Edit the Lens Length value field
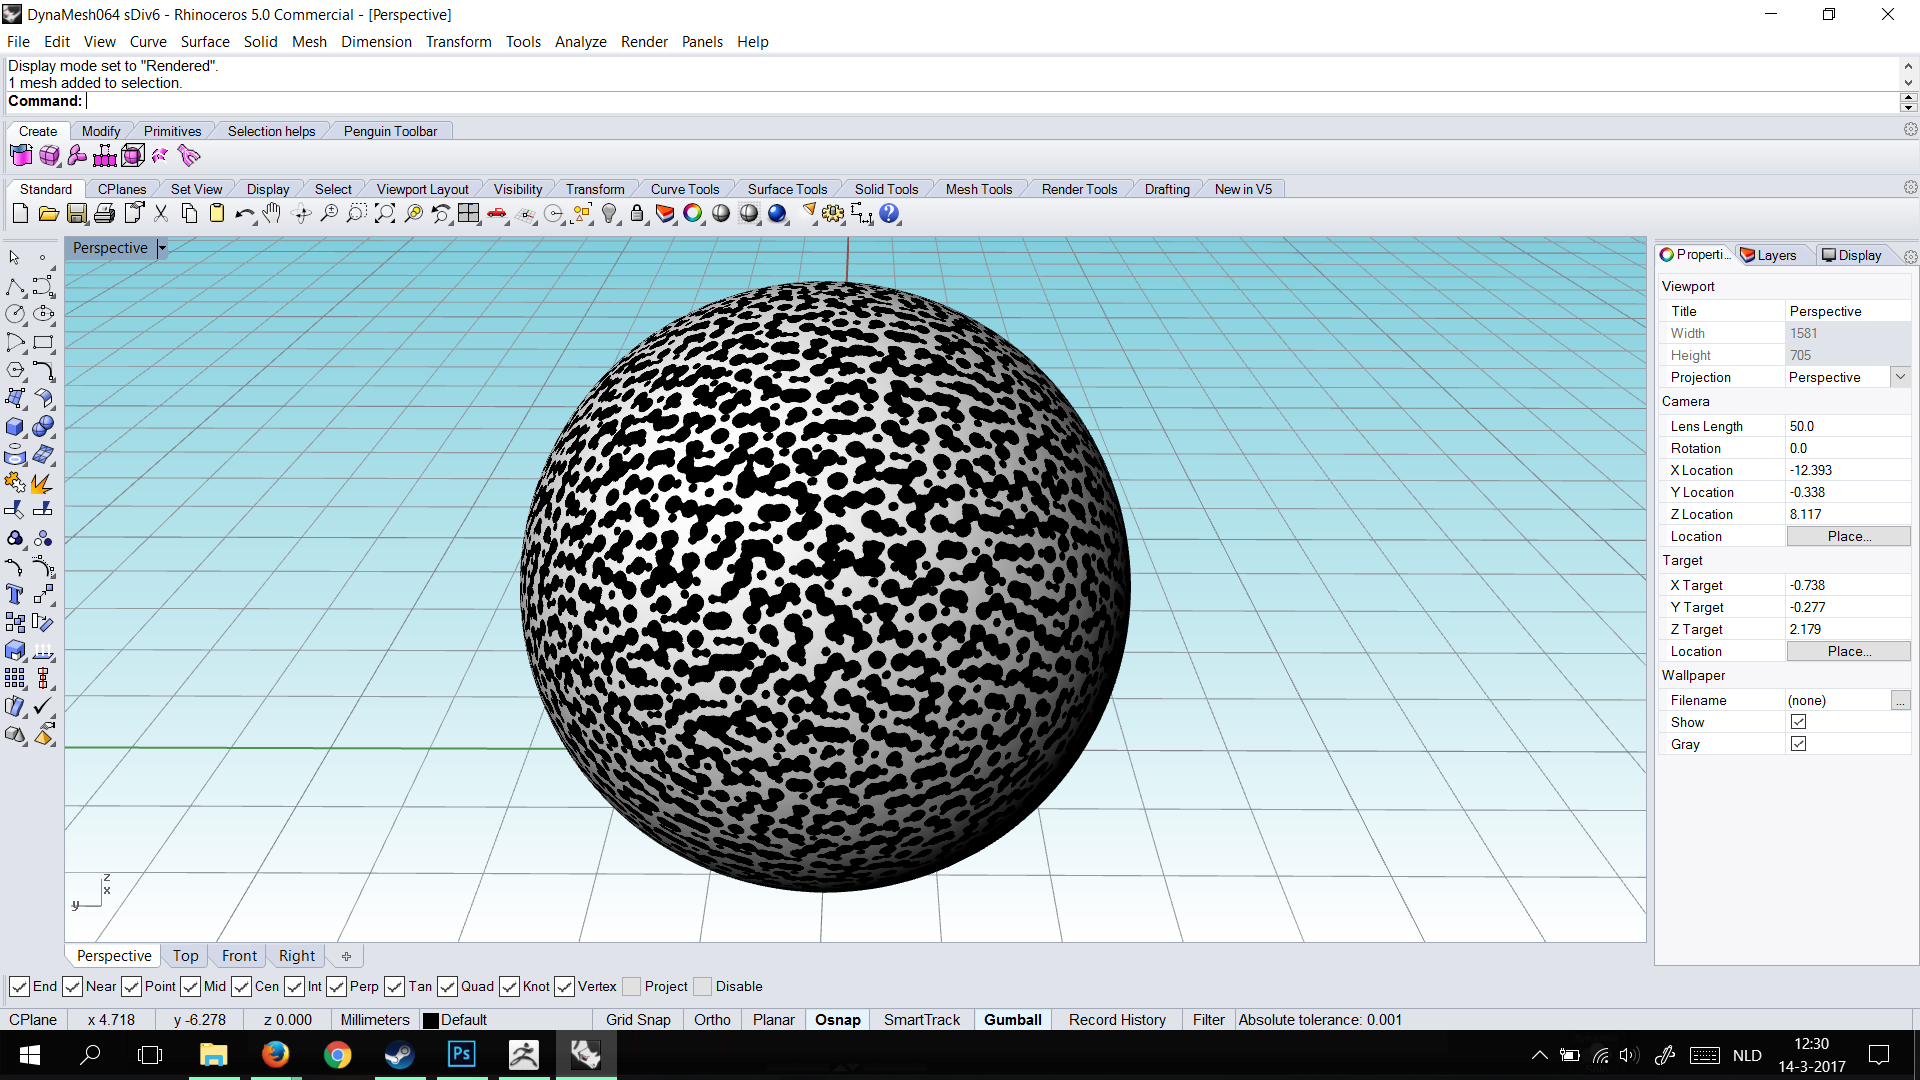The height and width of the screenshot is (1080, 1920). click(x=1848, y=426)
